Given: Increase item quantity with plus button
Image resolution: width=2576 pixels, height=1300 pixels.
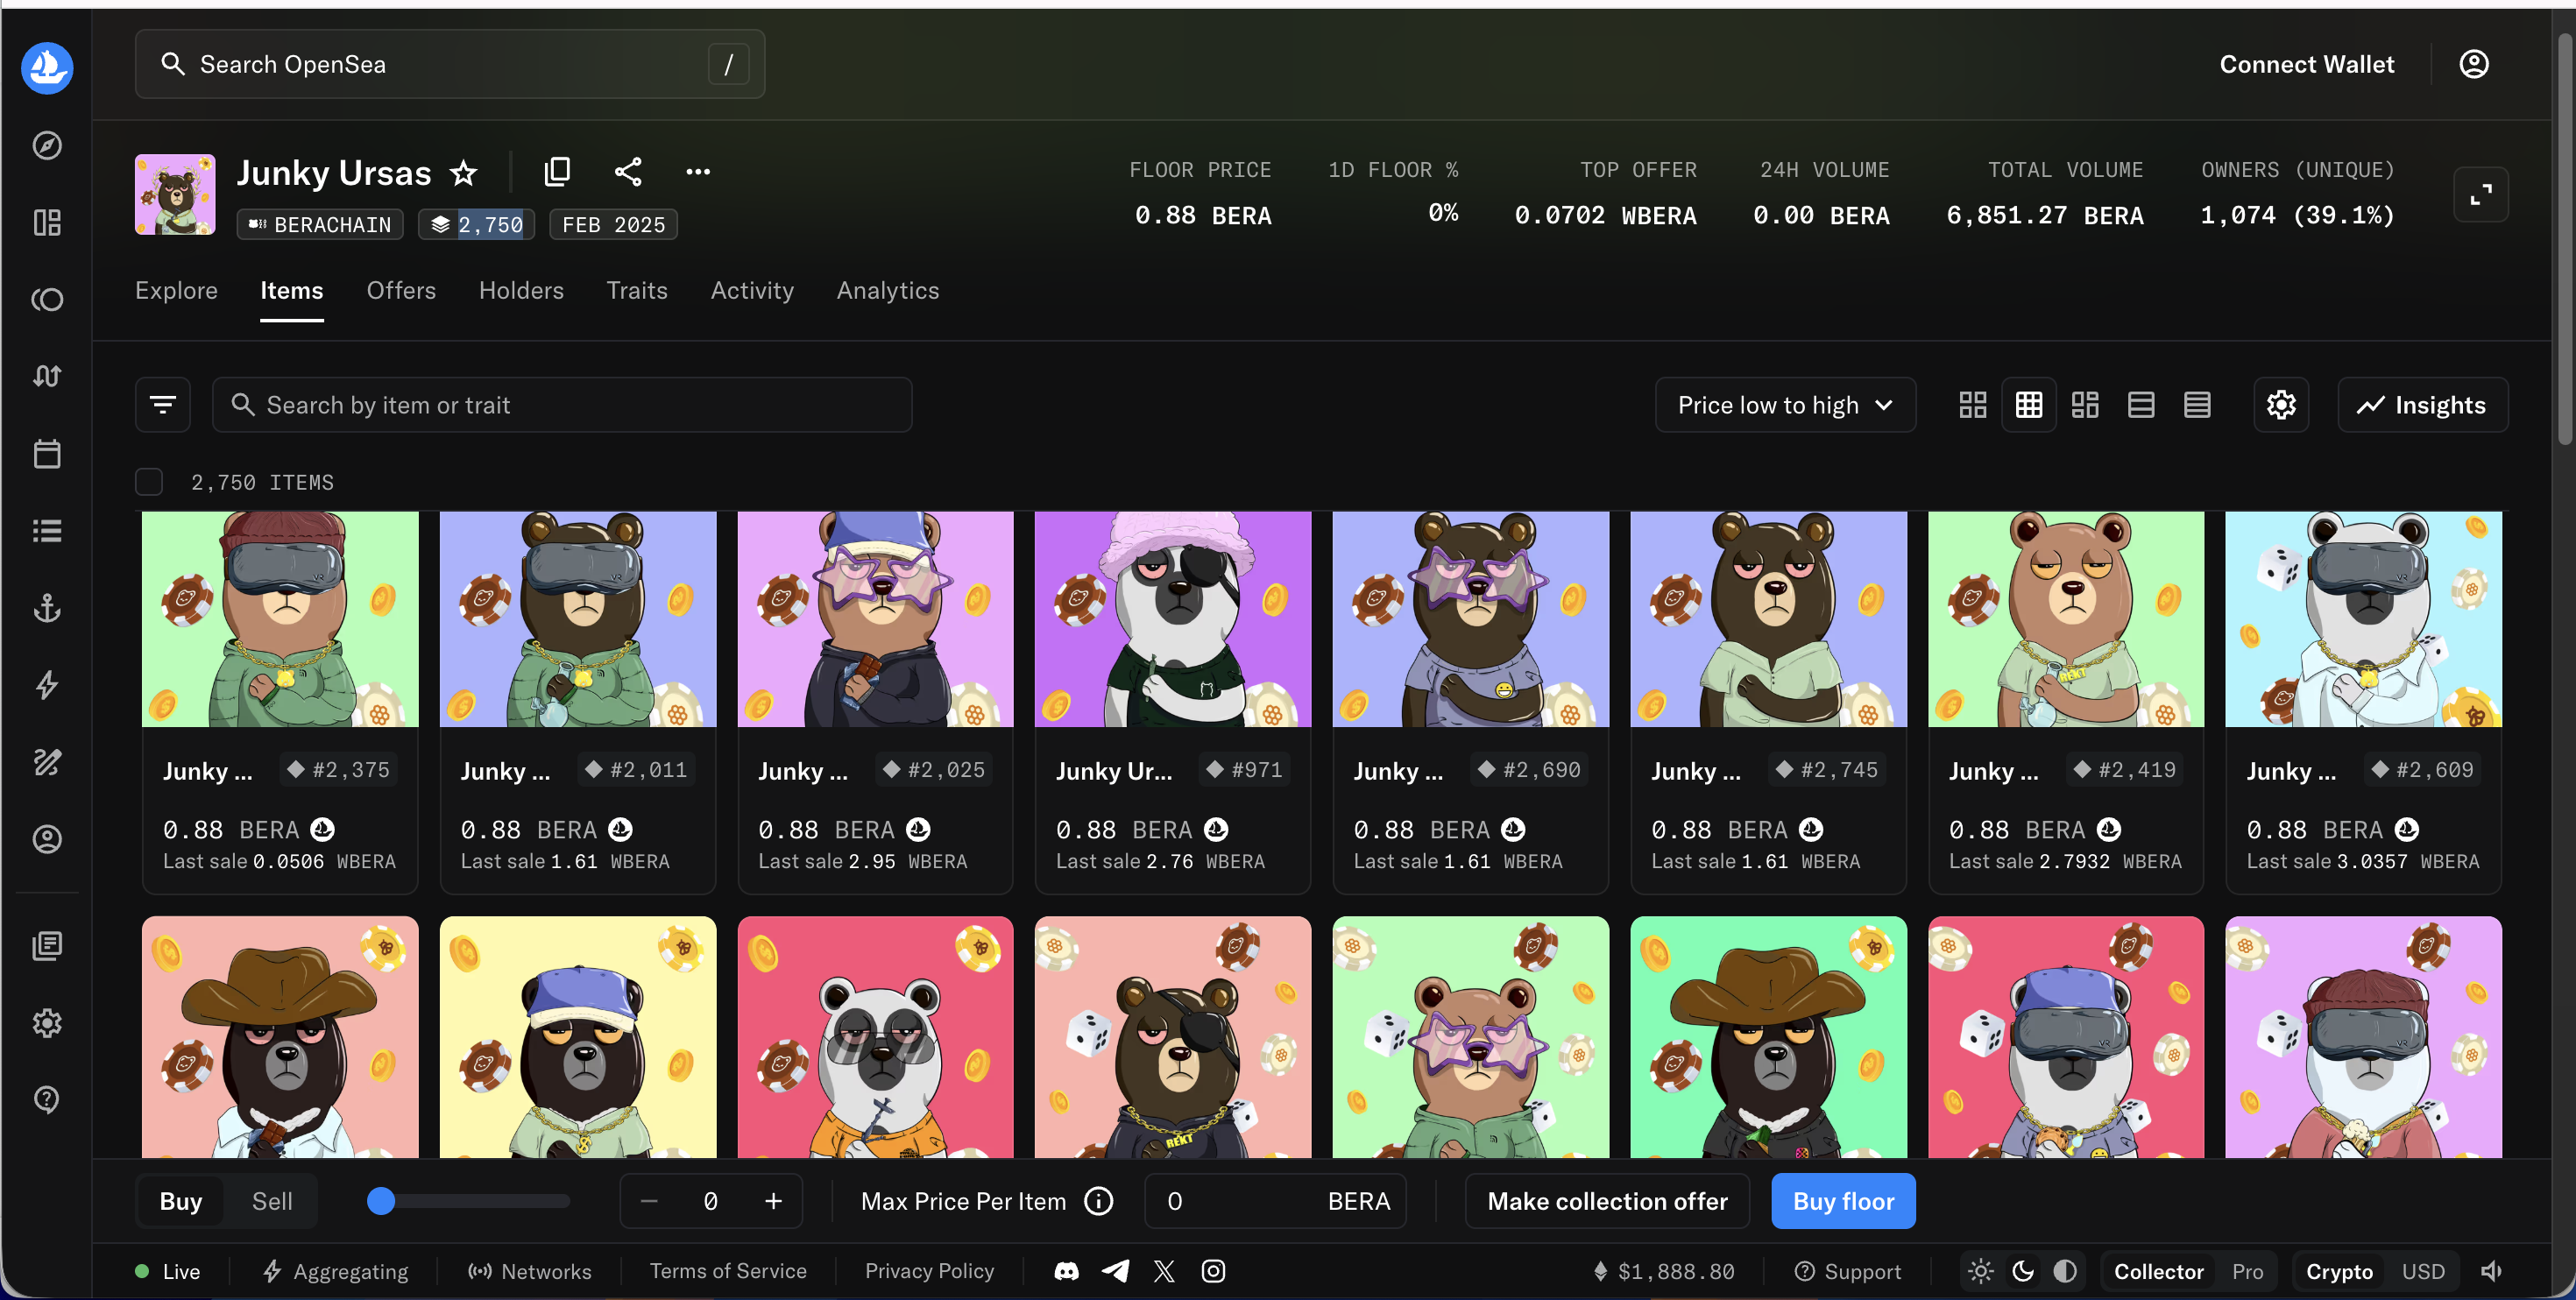Looking at the screenshot, I should (x=773, y=1201).
